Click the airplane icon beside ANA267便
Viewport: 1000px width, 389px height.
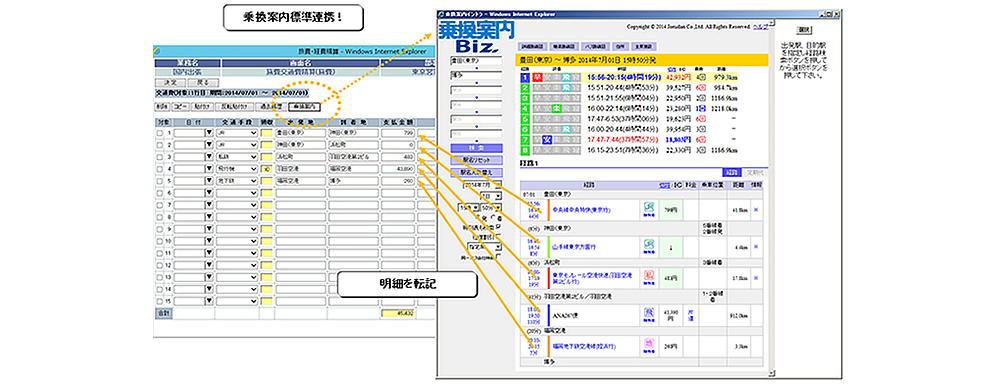(650, 314)
